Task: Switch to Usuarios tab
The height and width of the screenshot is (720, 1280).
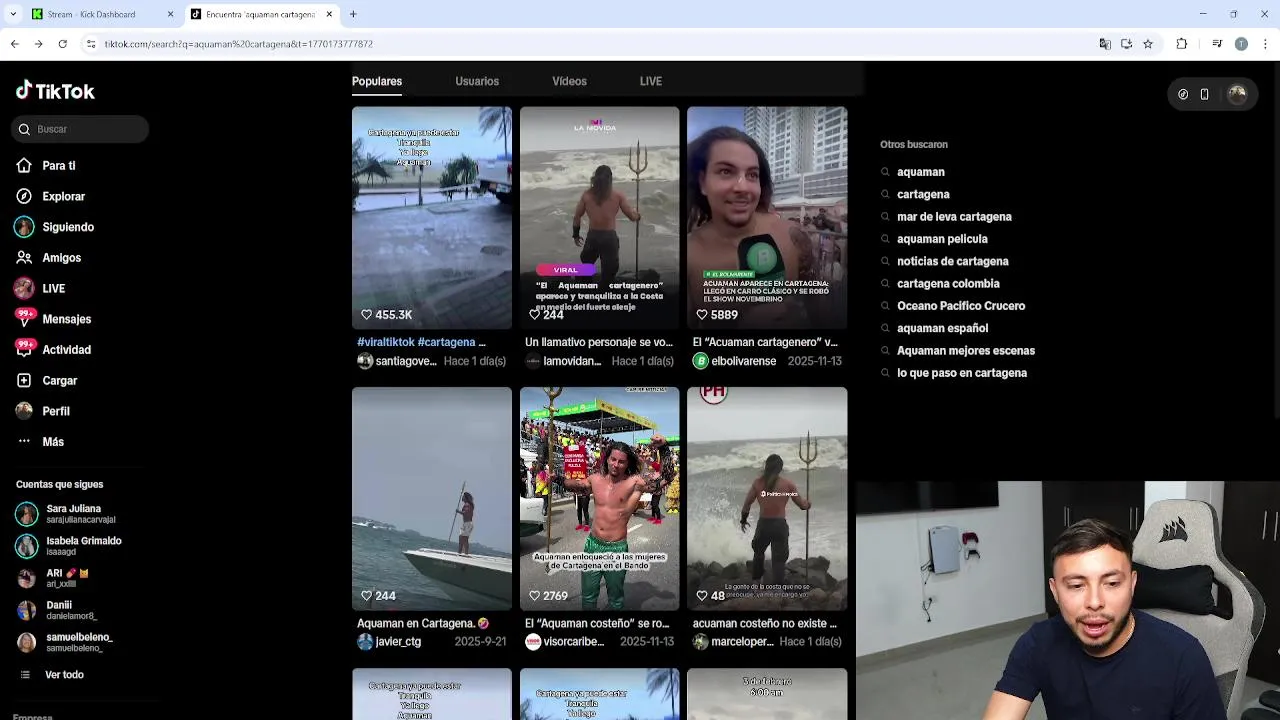Action: [477, 81]
